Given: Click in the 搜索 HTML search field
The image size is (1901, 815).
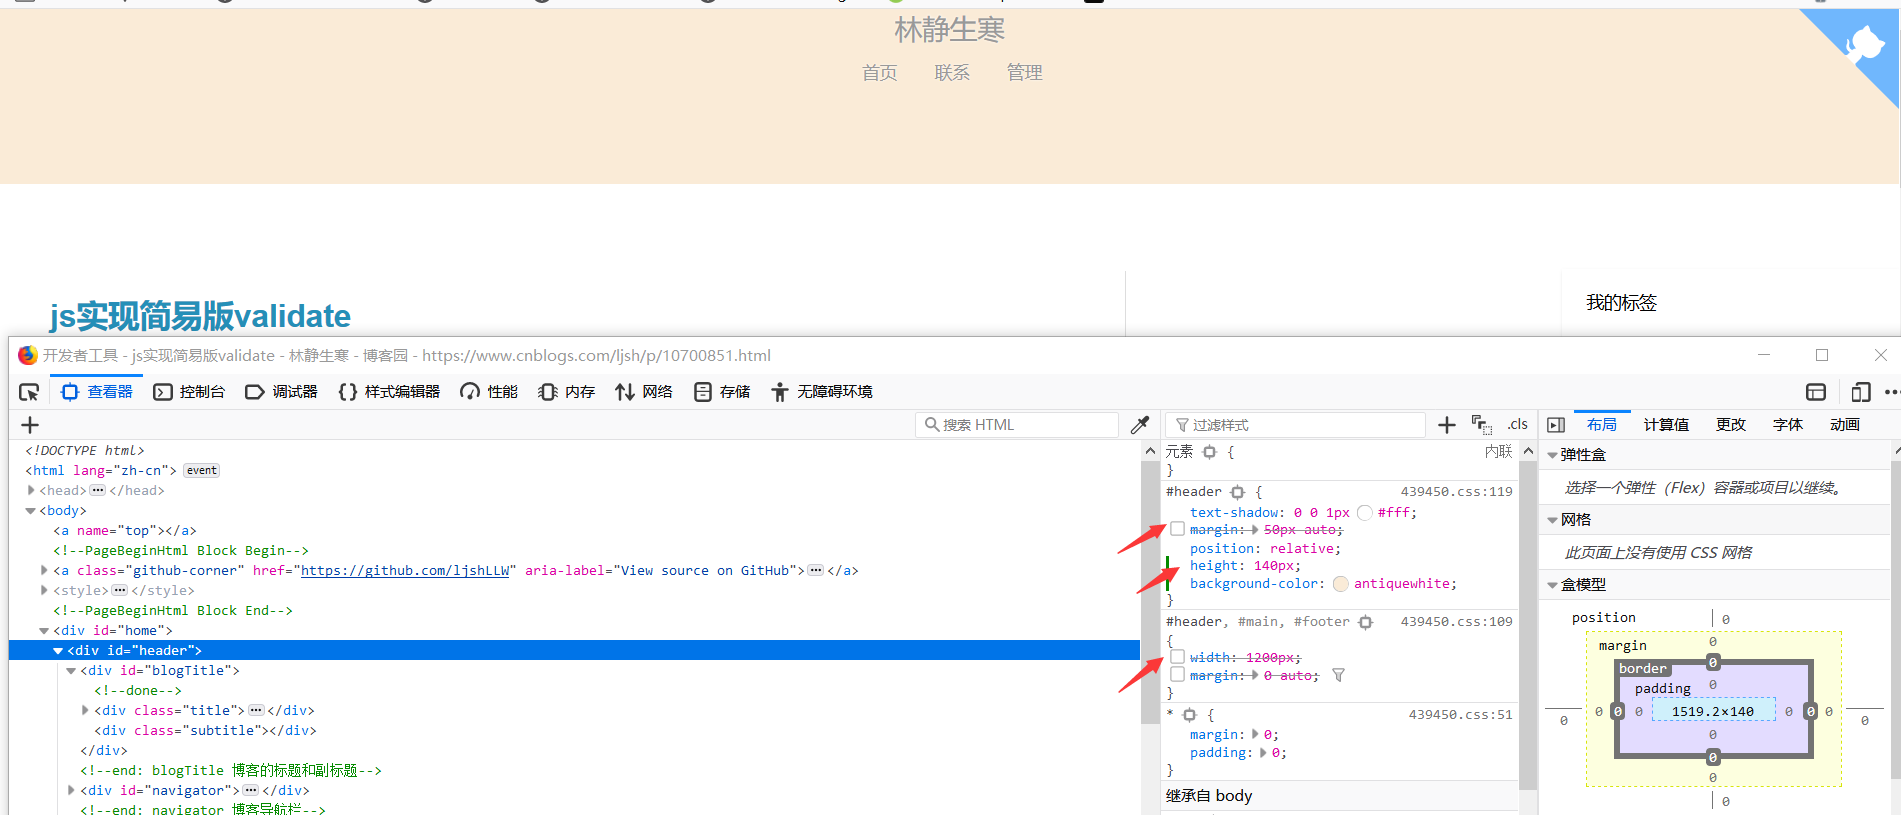Looking at the screenshot, I should 1016,425.
